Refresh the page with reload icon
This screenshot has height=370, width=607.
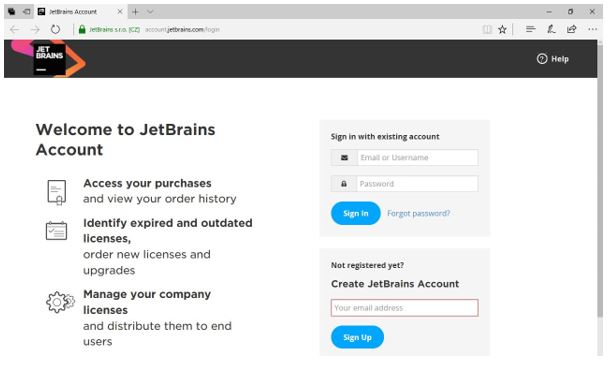[55, 29]
